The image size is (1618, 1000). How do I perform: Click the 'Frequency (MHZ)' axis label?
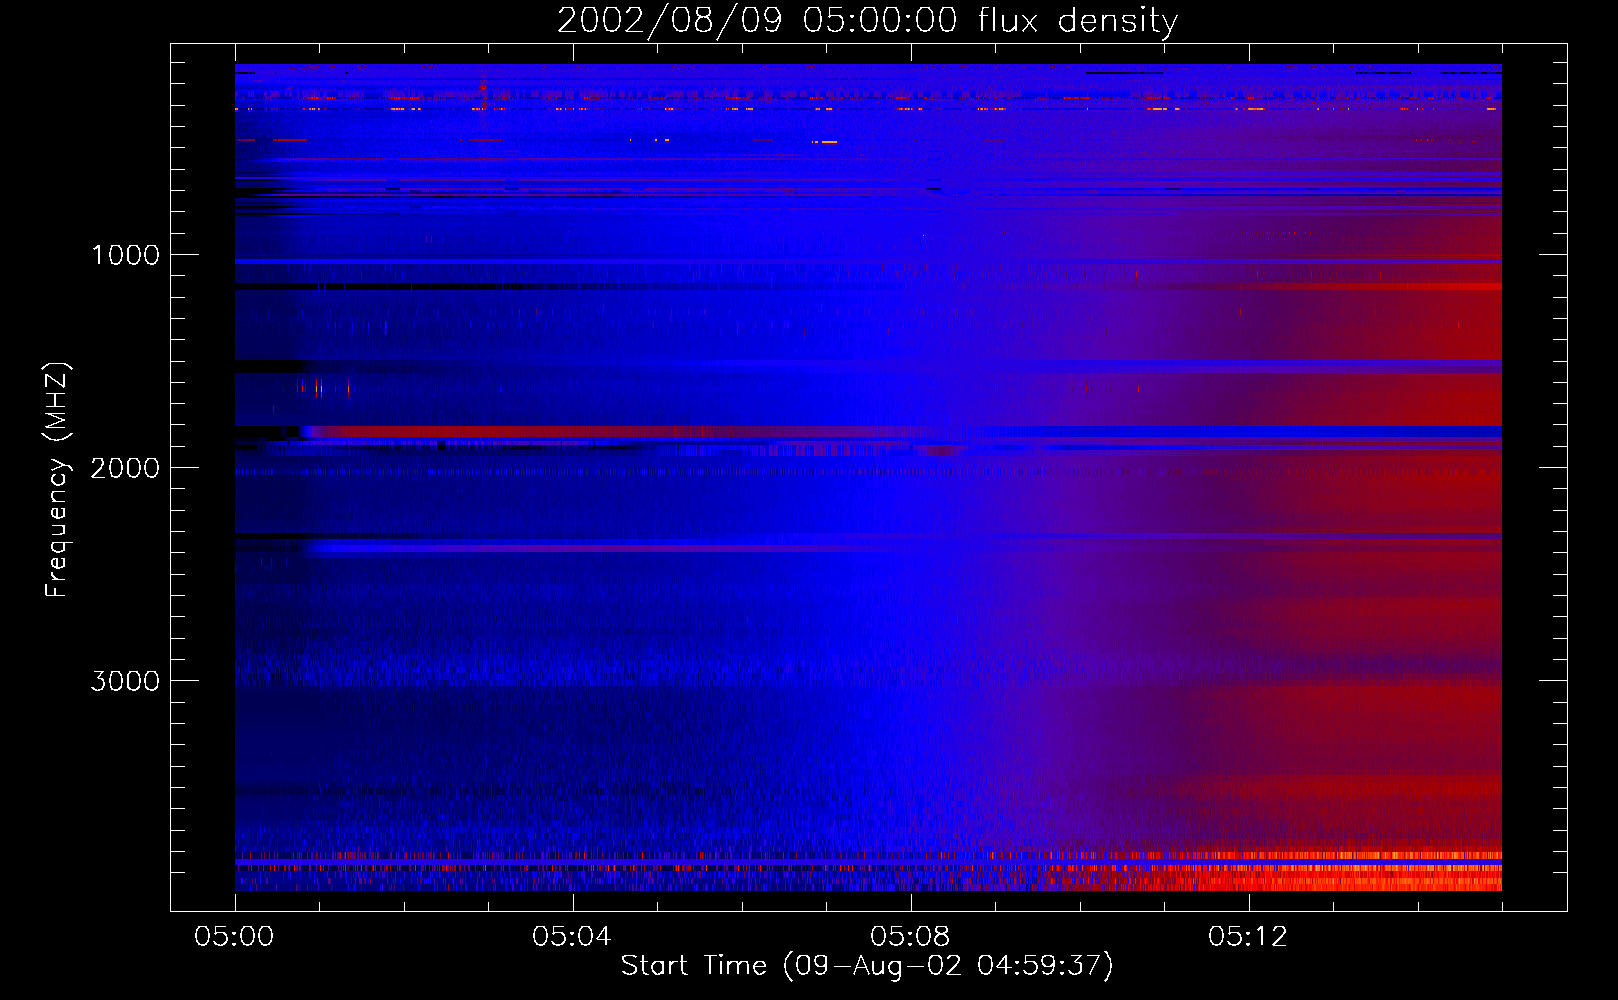(57, 480)
